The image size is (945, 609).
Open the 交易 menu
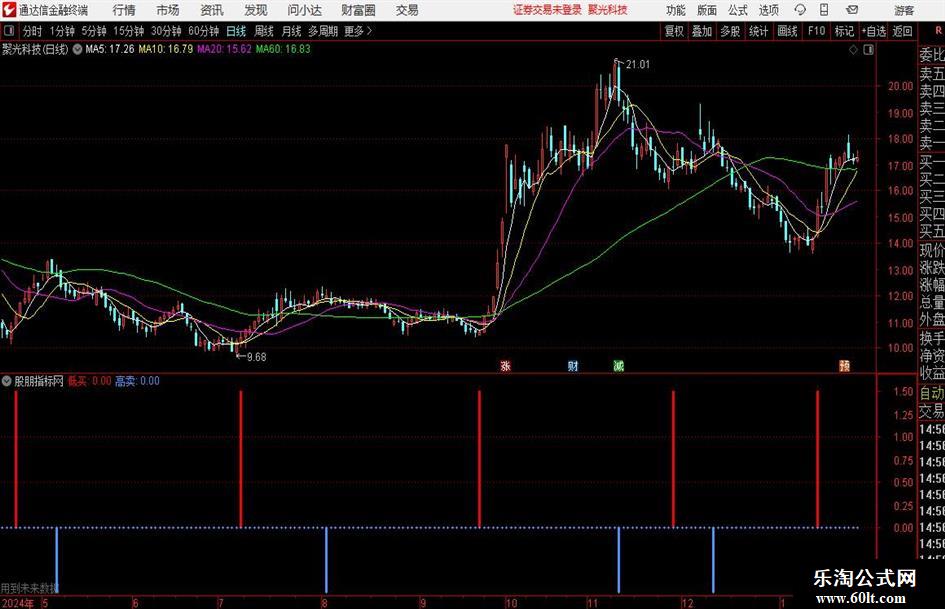click(407, 10)
